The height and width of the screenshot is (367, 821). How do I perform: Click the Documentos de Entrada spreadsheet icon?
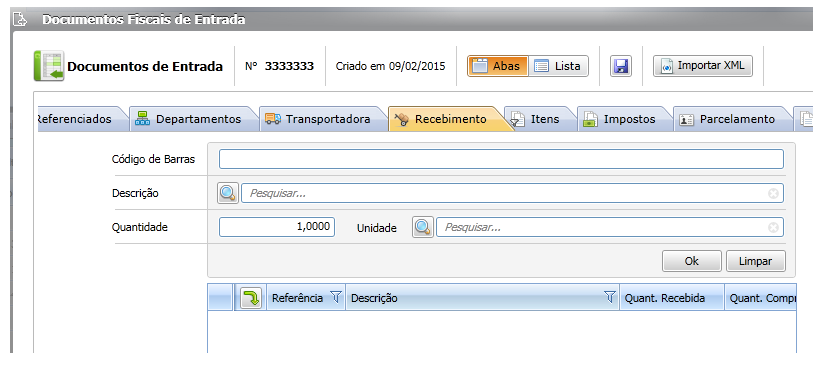[49, 66]
